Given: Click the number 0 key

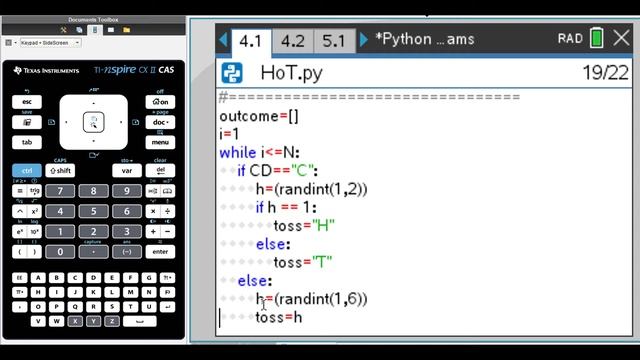Looking at the screenshot, I should [x=60, y=252].
